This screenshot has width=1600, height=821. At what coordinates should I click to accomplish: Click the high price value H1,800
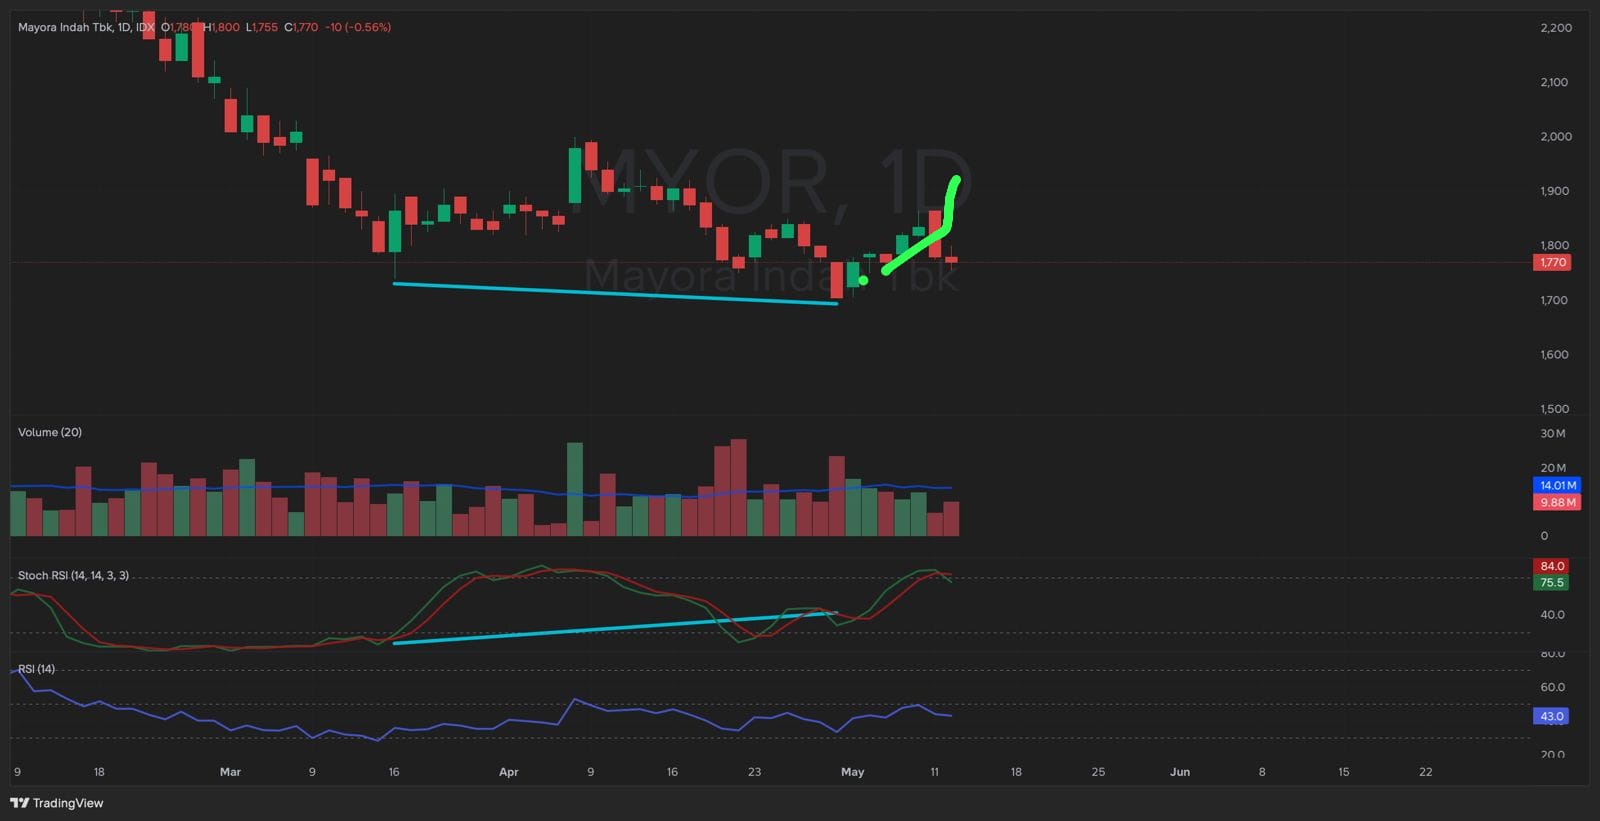pyautogui.click(x=222, y=27)
